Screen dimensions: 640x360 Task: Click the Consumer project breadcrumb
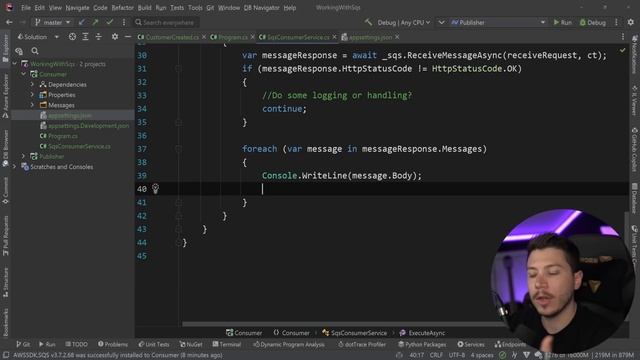point(244,333)
